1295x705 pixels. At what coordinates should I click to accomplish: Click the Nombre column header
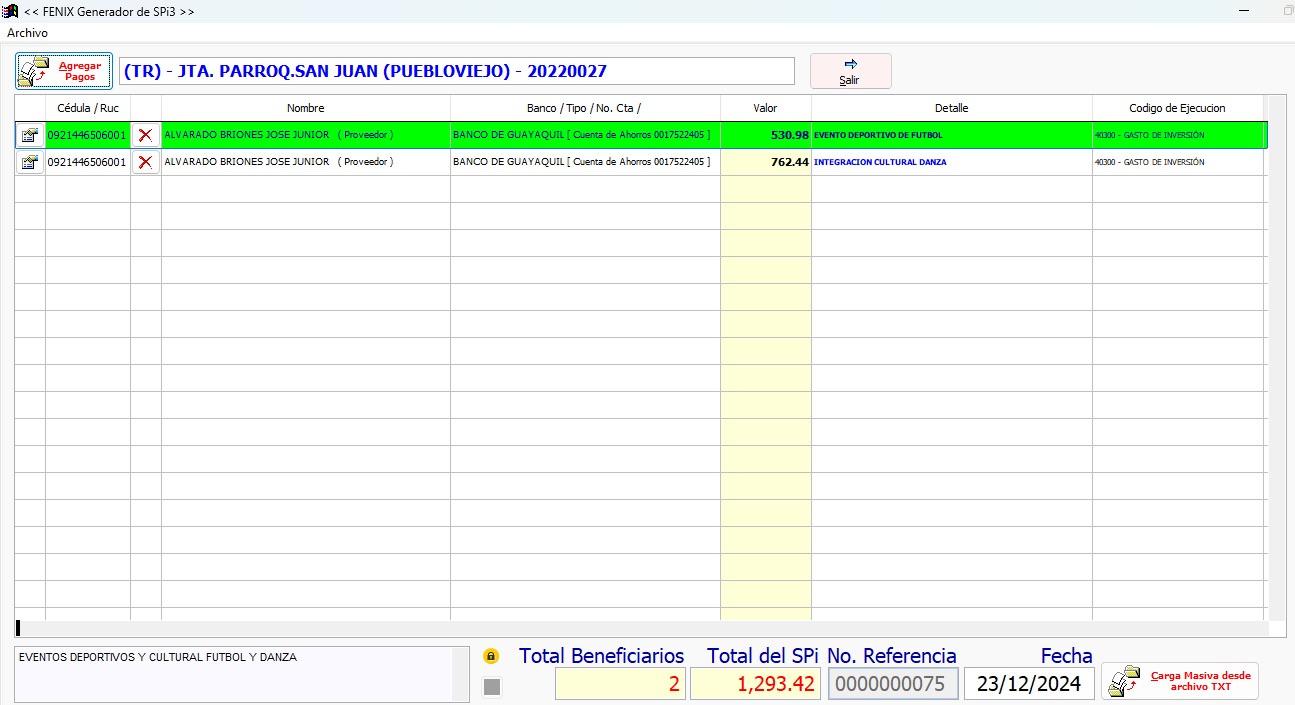pyautogui.click(x=305, y=108)
